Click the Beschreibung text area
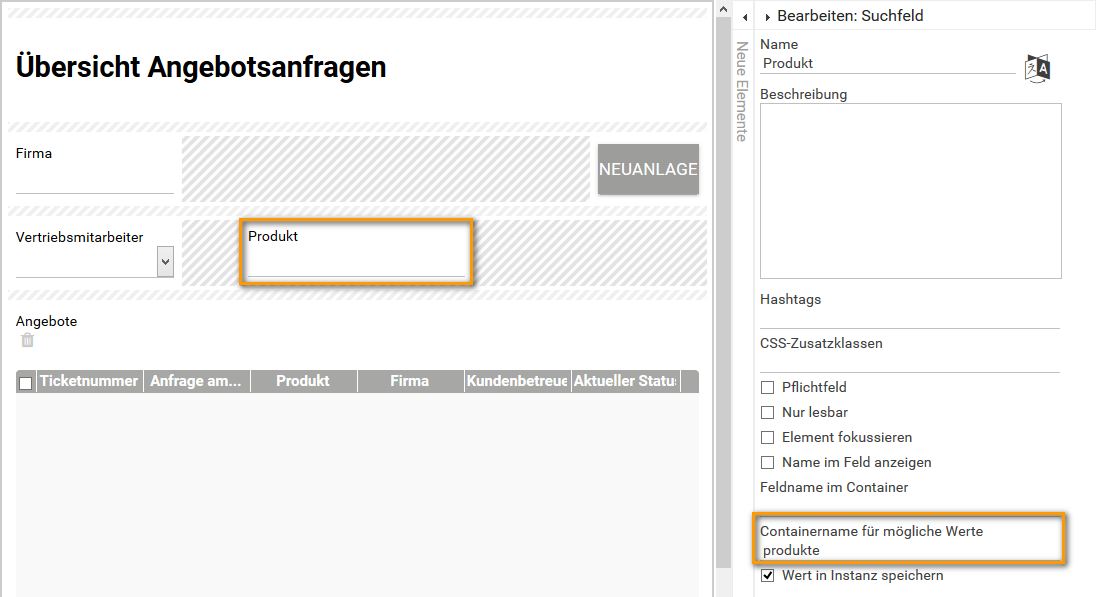Viewport: 1096px width, 597px height. pos(910,190)
